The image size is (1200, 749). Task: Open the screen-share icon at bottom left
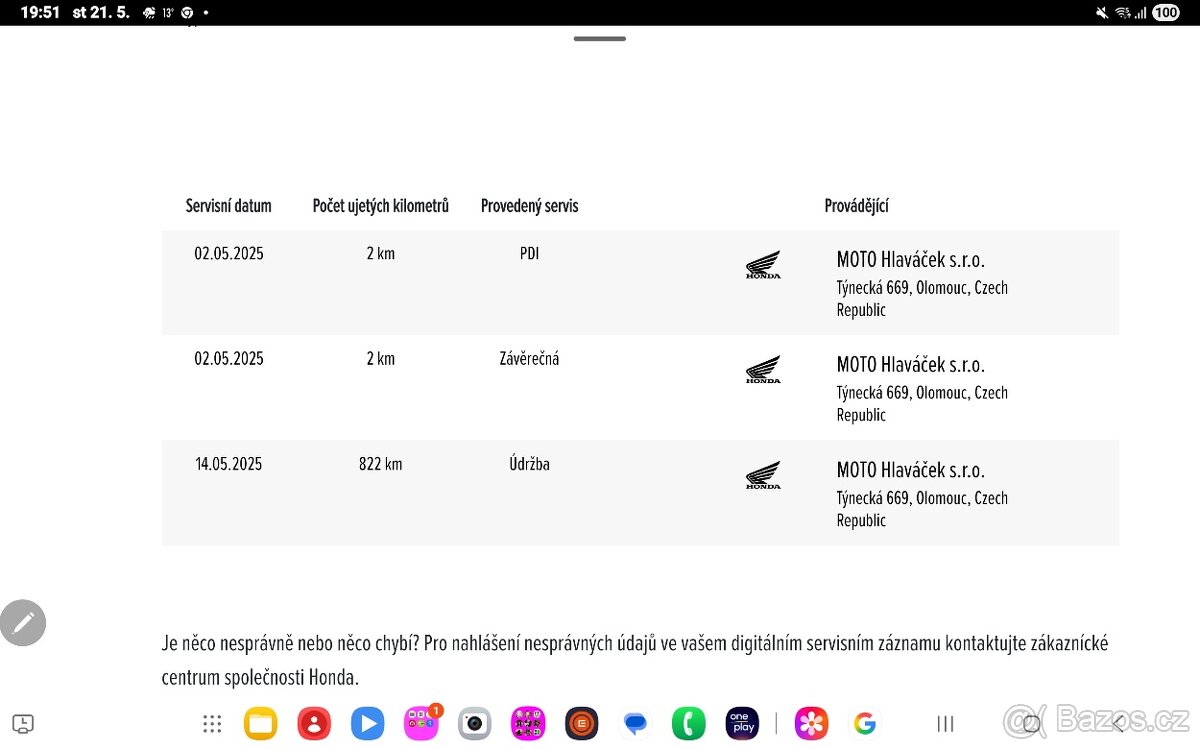click(x=24, y=723)
